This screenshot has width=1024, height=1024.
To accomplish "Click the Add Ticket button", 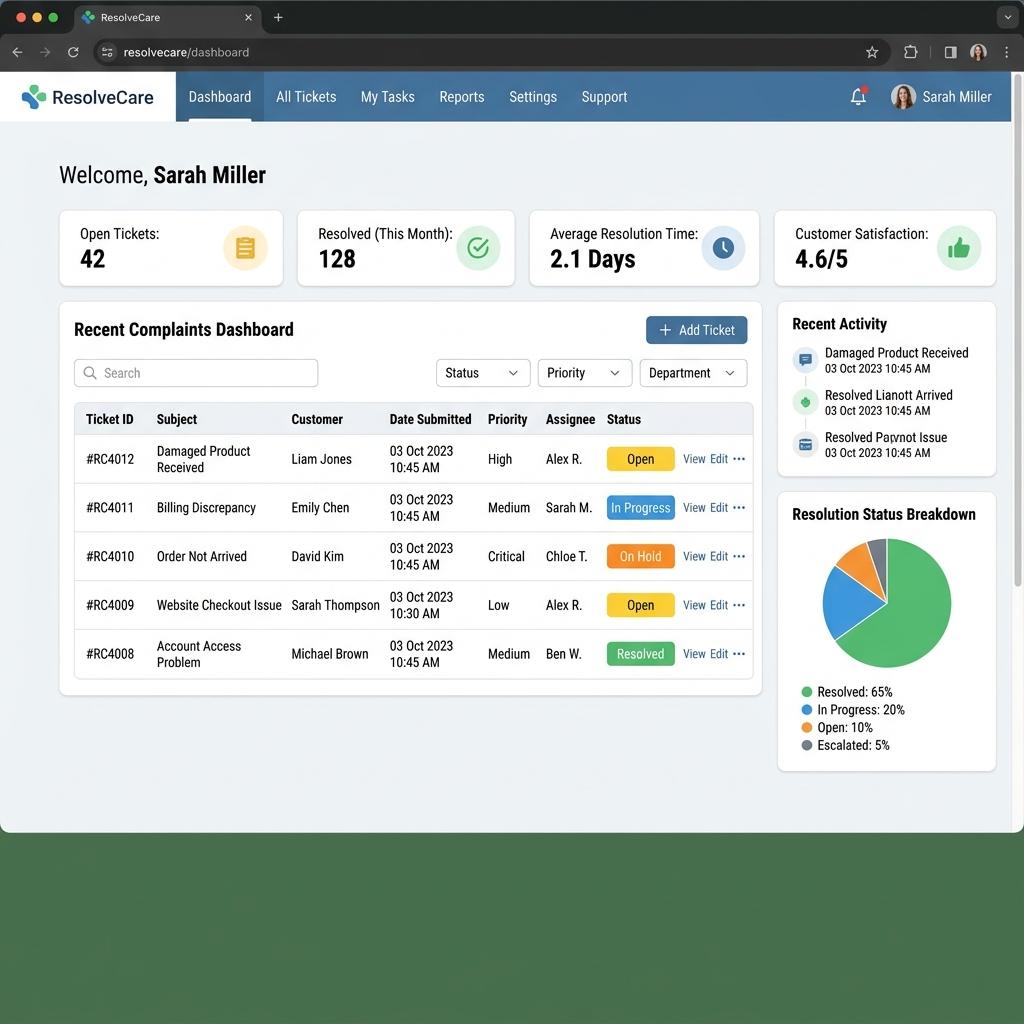I will pos(696,330).
